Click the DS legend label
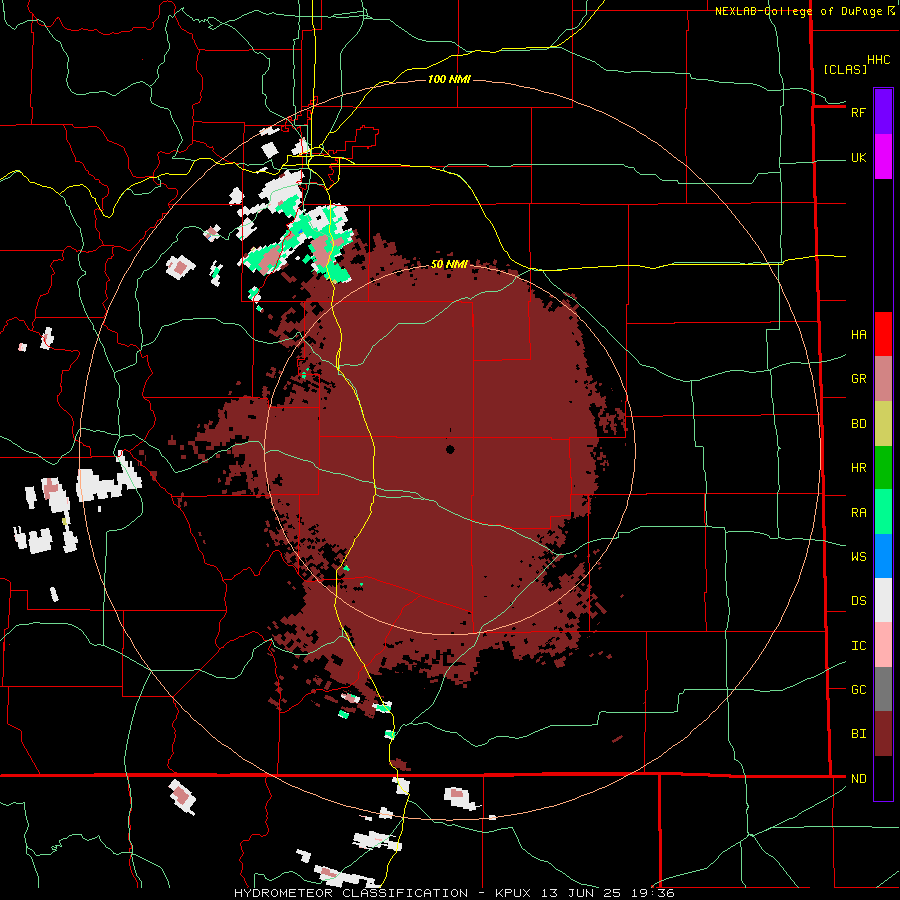Screen dimensions: 900x900 click(x=859, y=601)
